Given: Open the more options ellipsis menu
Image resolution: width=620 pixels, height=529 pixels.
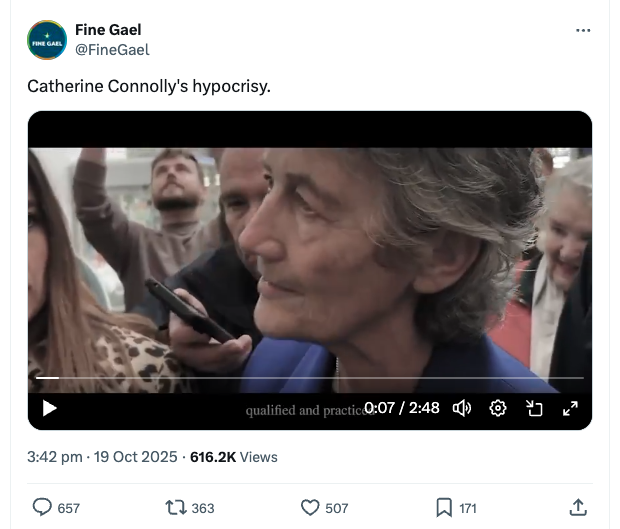Looking at the screenshot, I should click(583, 30).
